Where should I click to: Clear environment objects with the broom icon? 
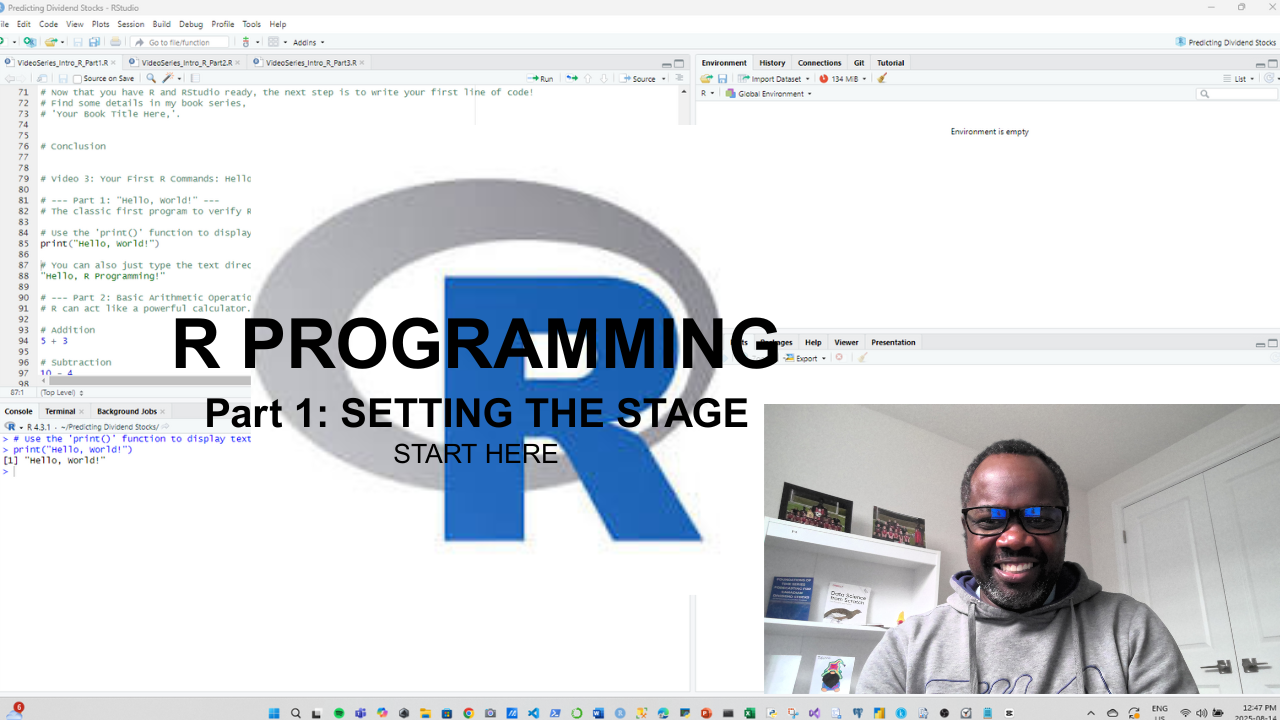[882, 78]
